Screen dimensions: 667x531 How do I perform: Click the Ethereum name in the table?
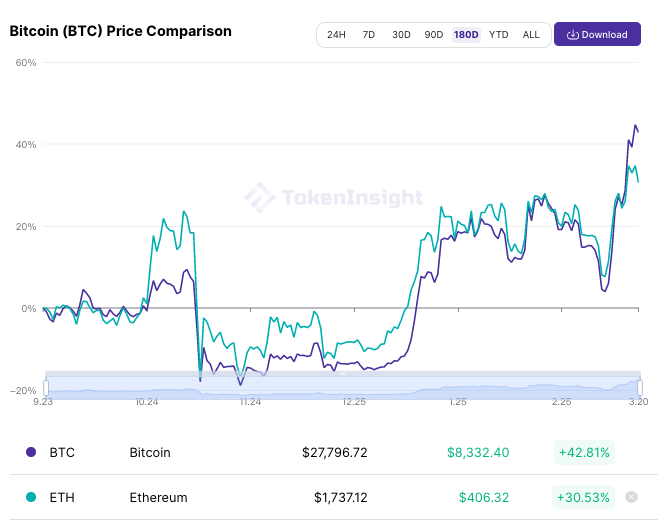[158, 497]
